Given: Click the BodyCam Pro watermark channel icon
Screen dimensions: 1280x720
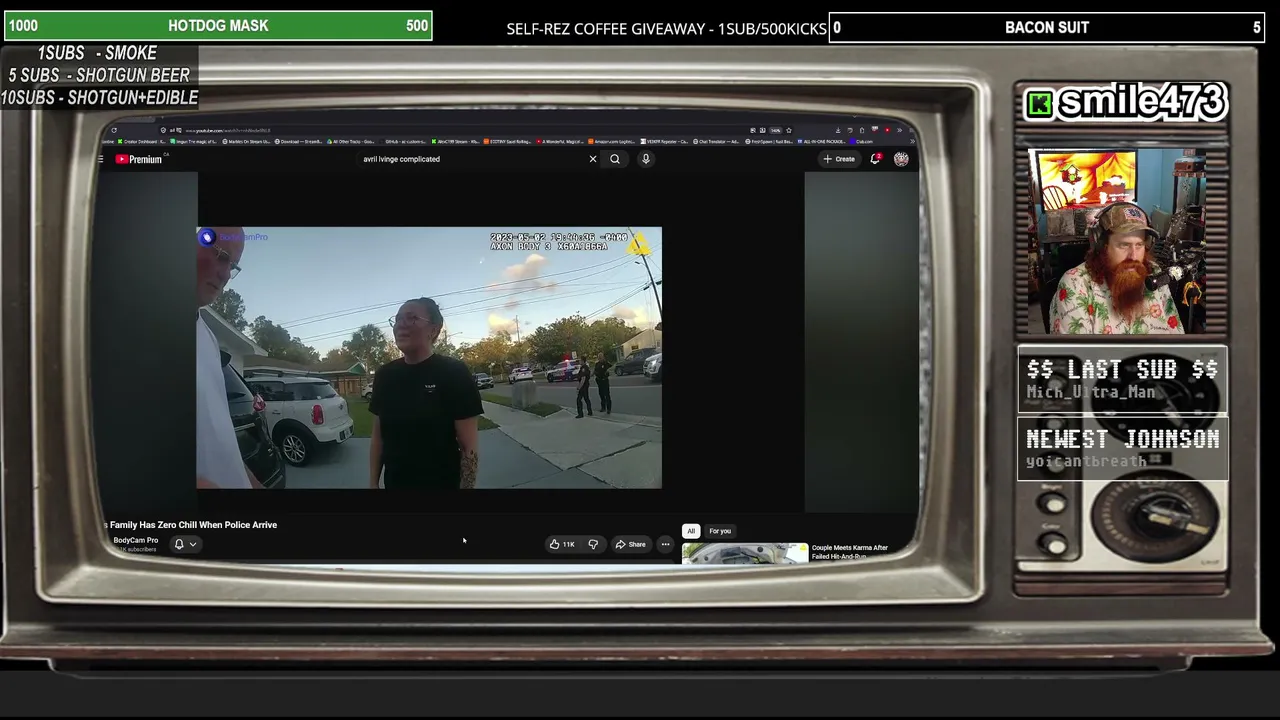Looking at the screenshot, I should pos(207,237).
